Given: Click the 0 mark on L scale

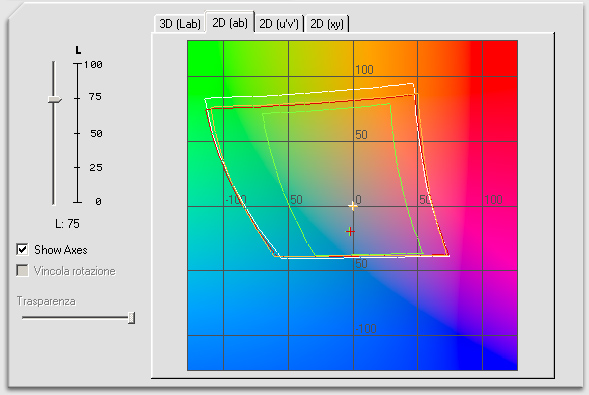Looking at the screenshot, I should point(98,202).
